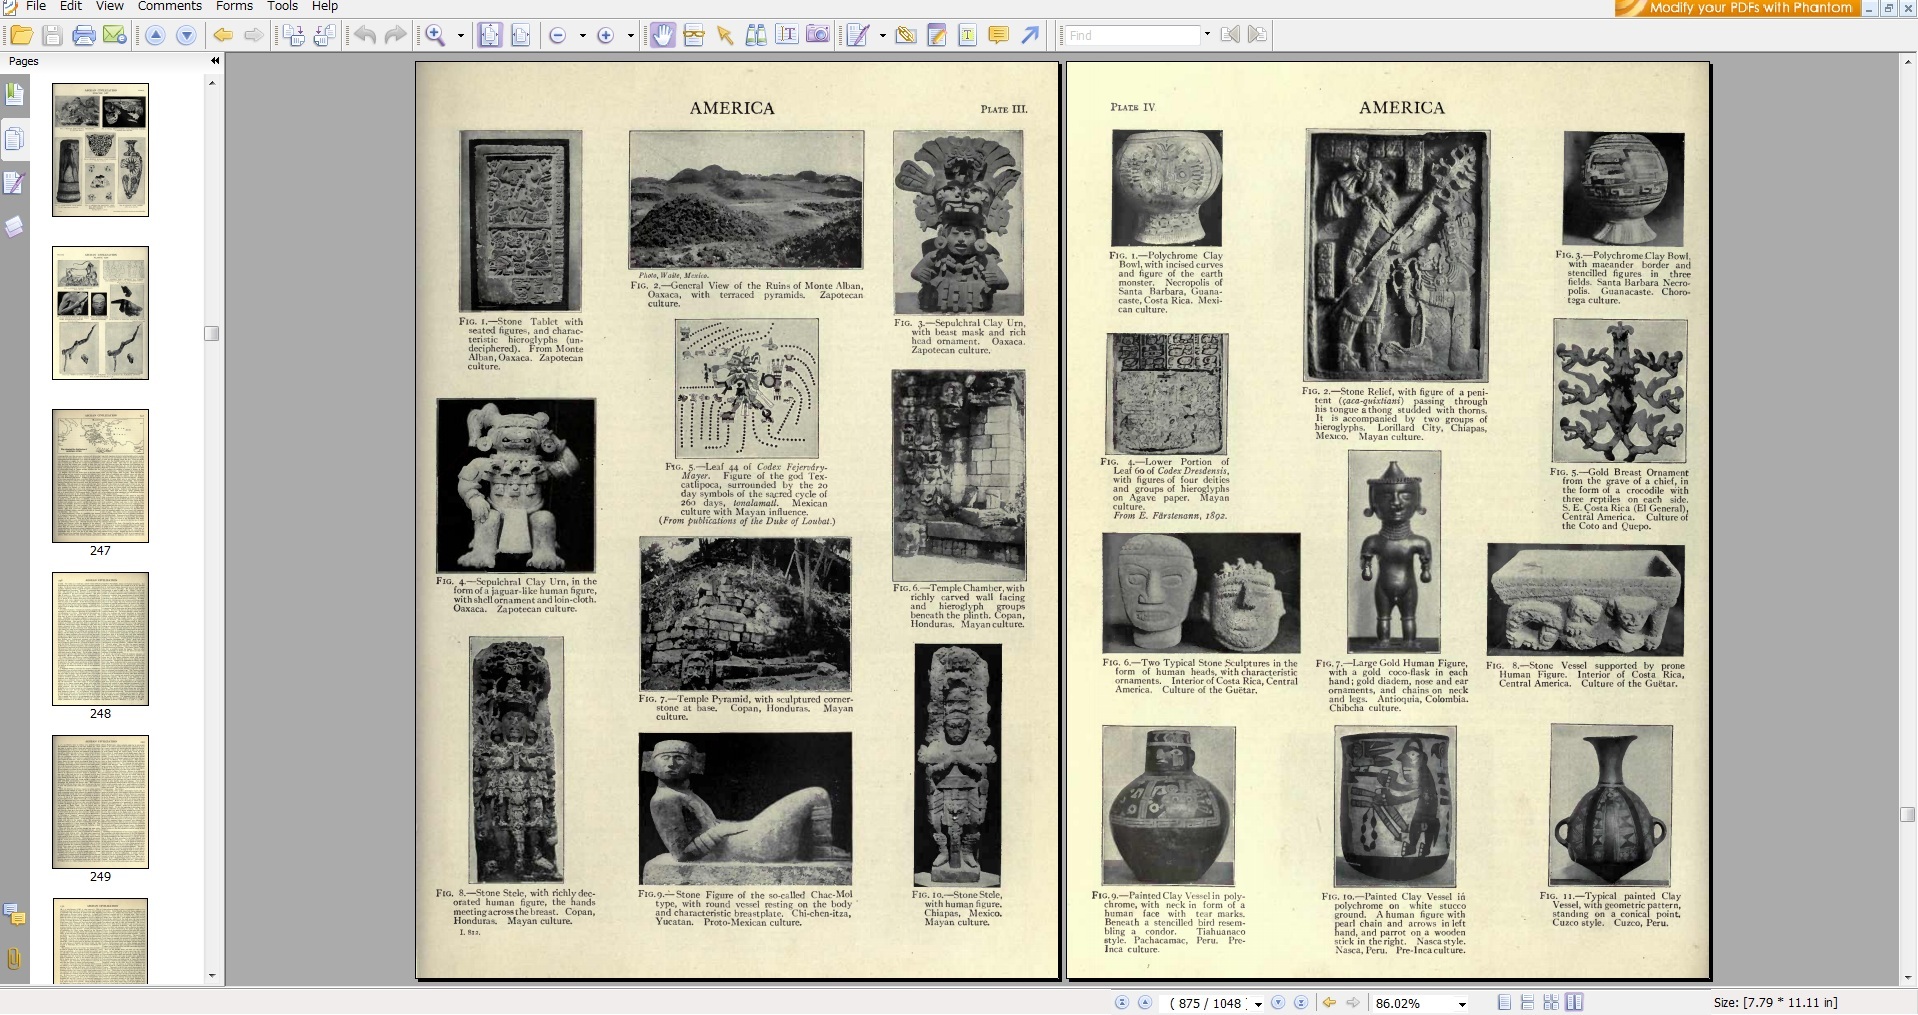Click the Print icon in toolbar
Image resolution: width=1918 pixels, height=1015 pixels.
(84, 36)
